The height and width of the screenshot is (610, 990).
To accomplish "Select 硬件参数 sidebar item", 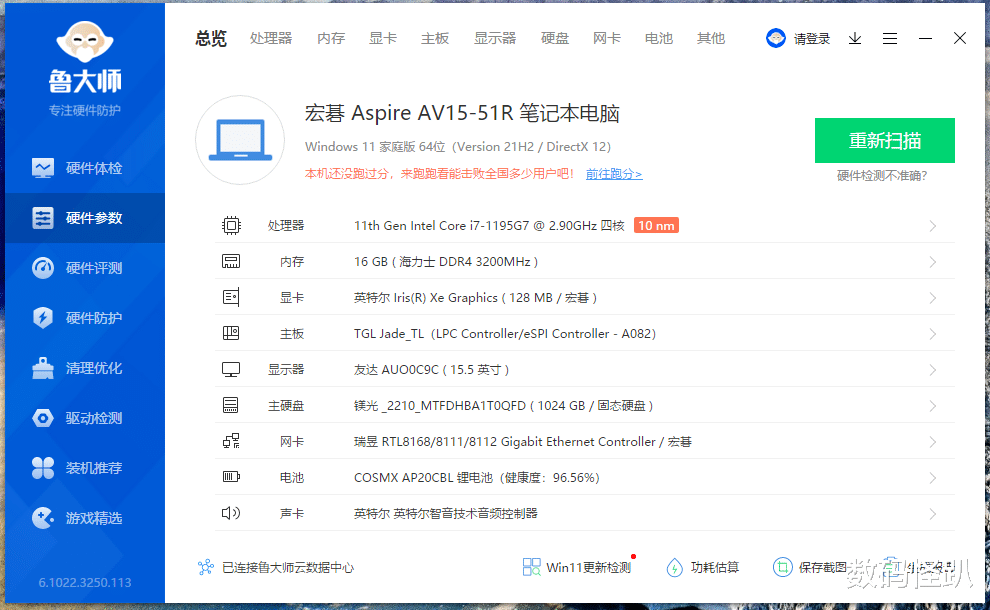I will click(85, 218).
